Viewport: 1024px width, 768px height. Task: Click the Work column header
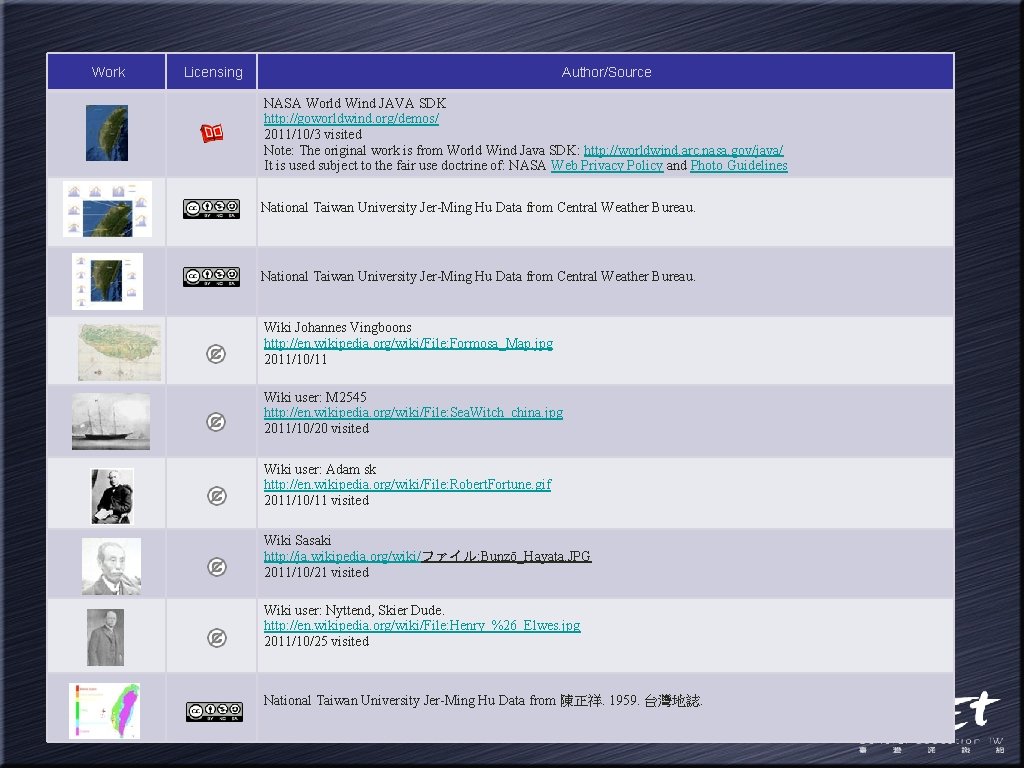click(106, 72)
